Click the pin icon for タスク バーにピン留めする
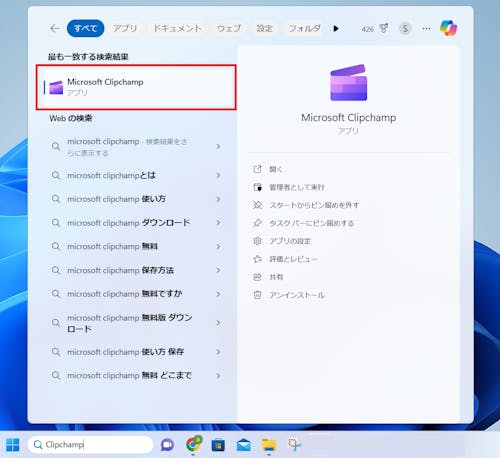 tap(257, 223)
